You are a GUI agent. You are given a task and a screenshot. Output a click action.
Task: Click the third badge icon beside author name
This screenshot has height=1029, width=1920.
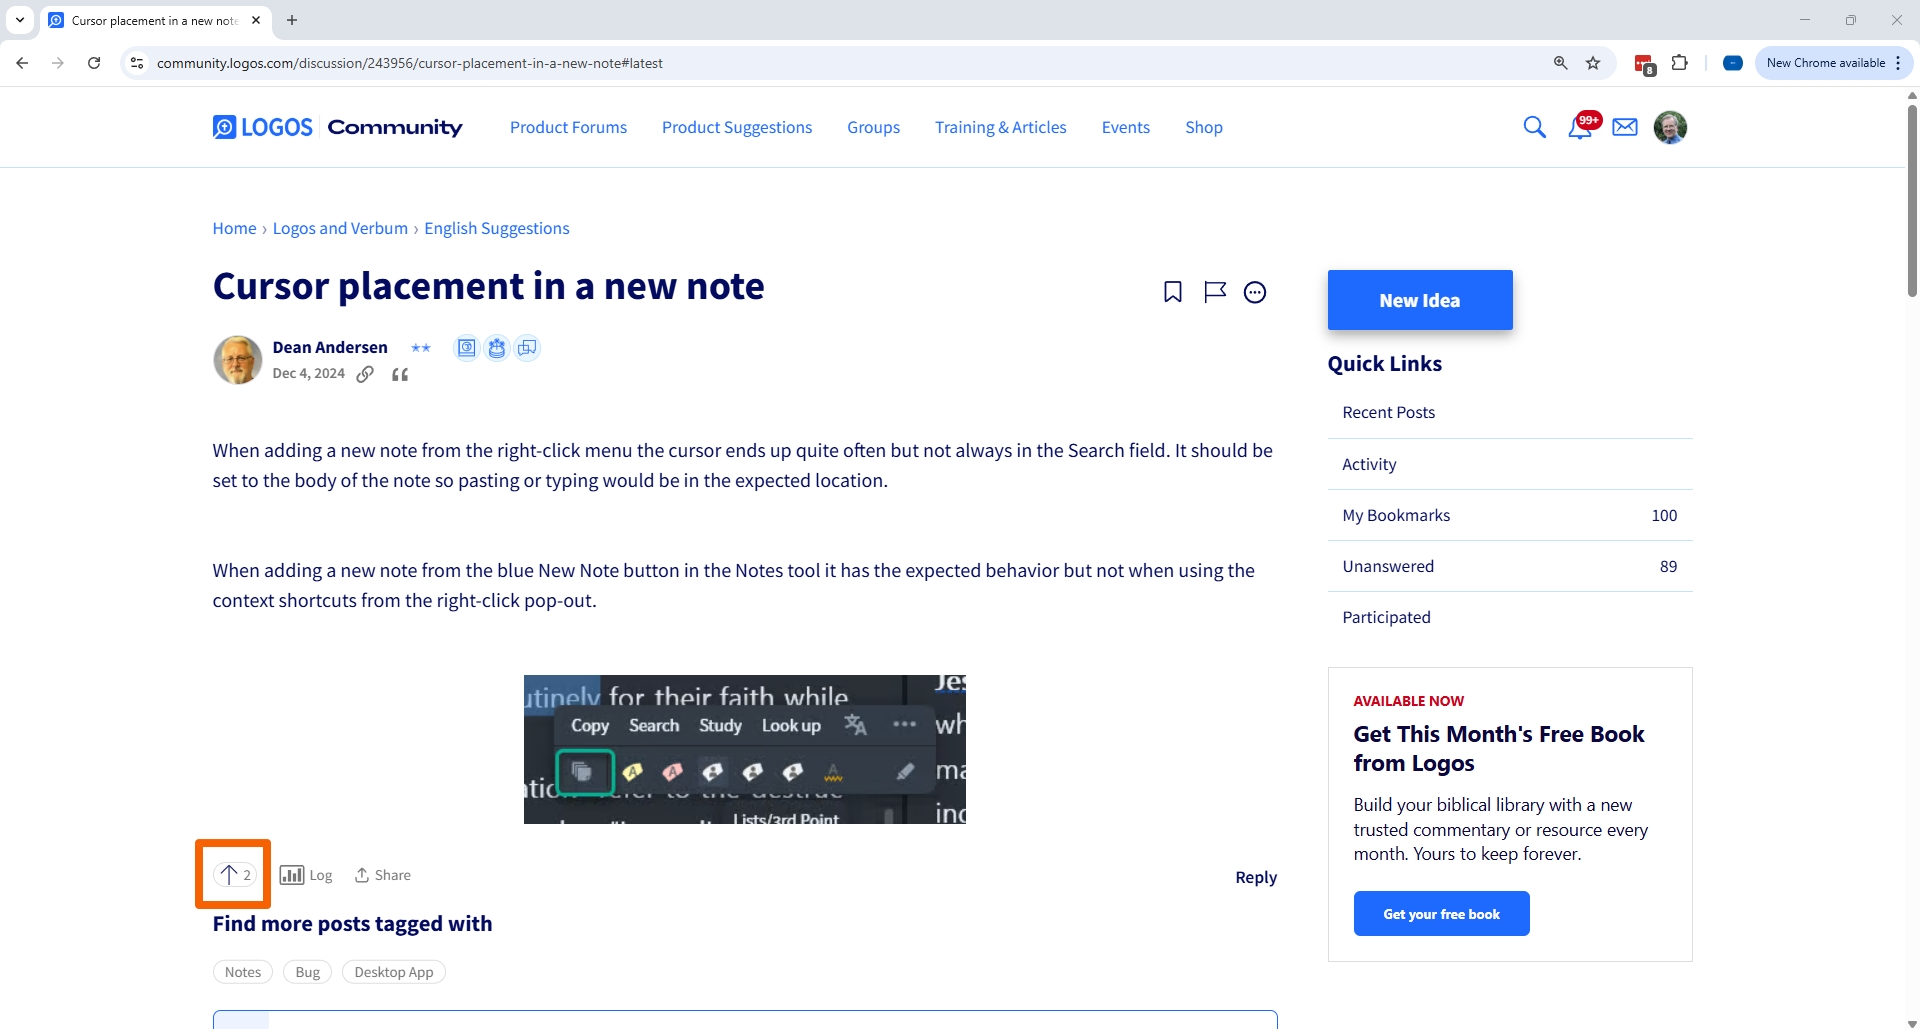coord(527,348)
